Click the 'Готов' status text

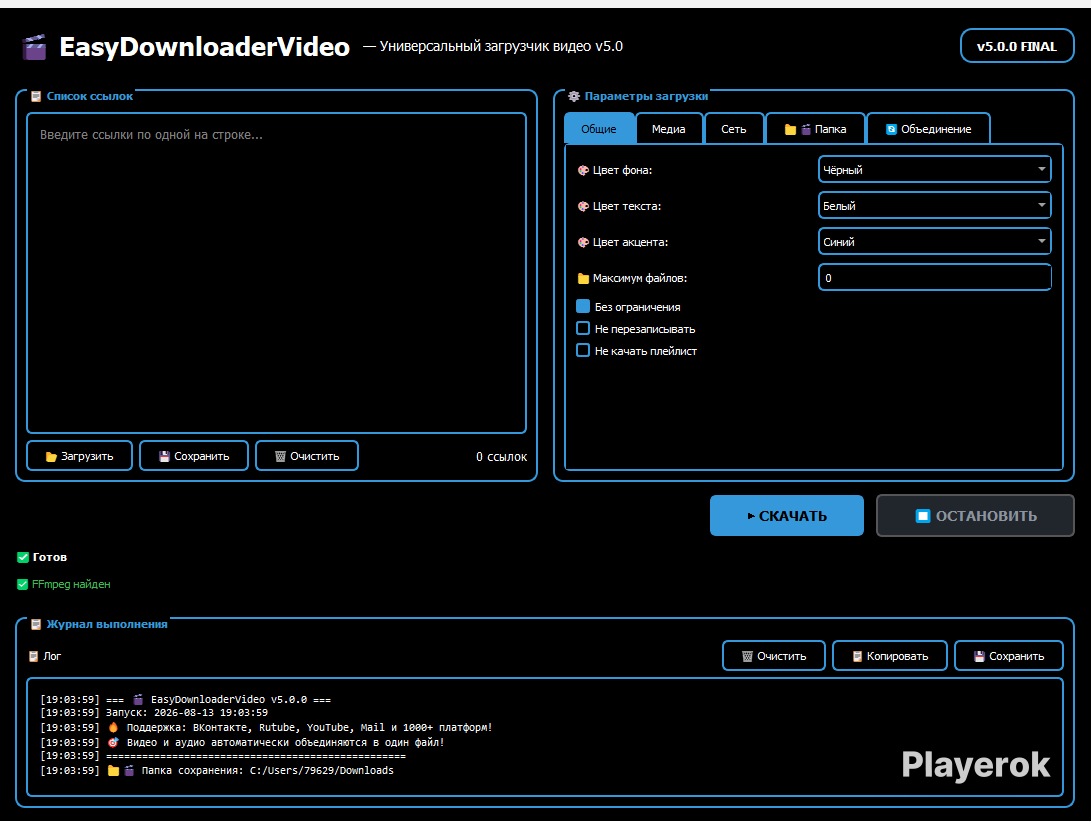[x=50, y=557]
